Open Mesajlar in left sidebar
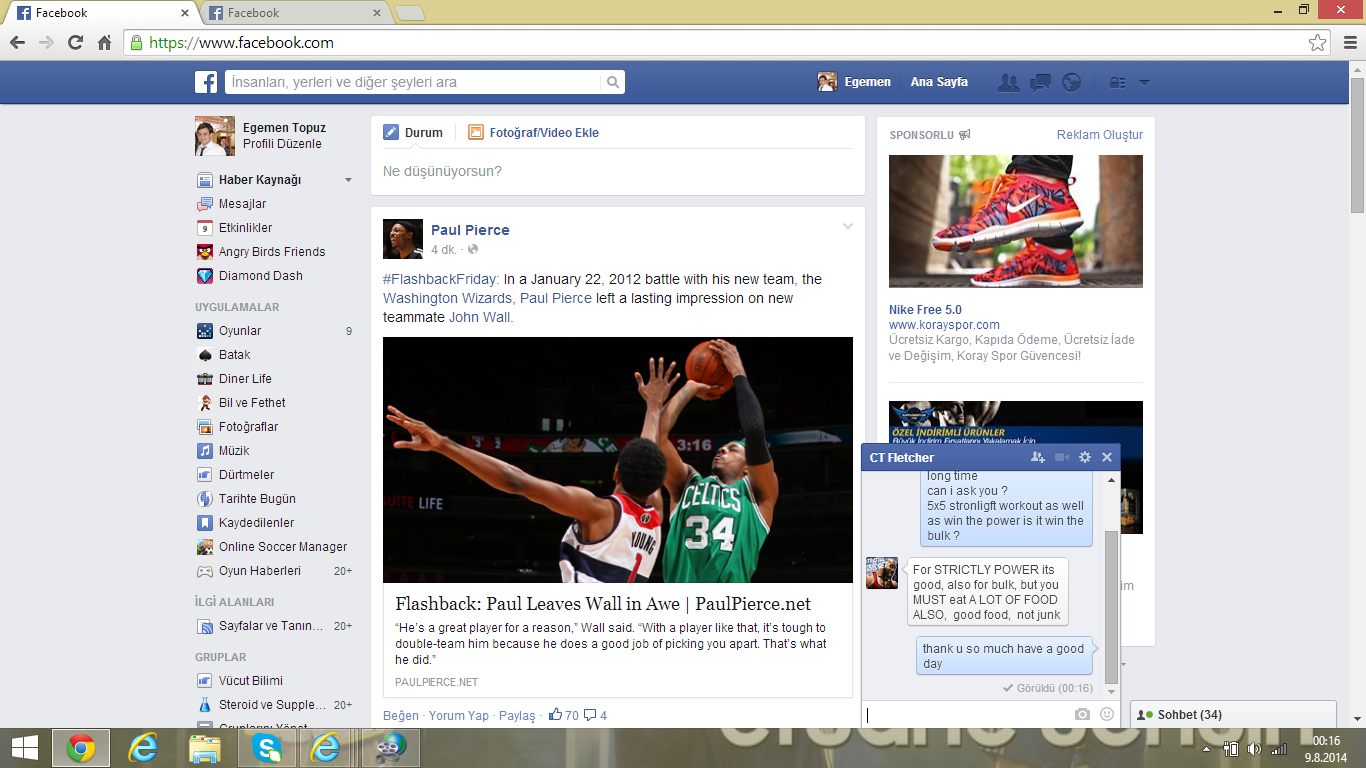Image resolution: width=1366 pixels, height=768 pixels. click(242, 204)
